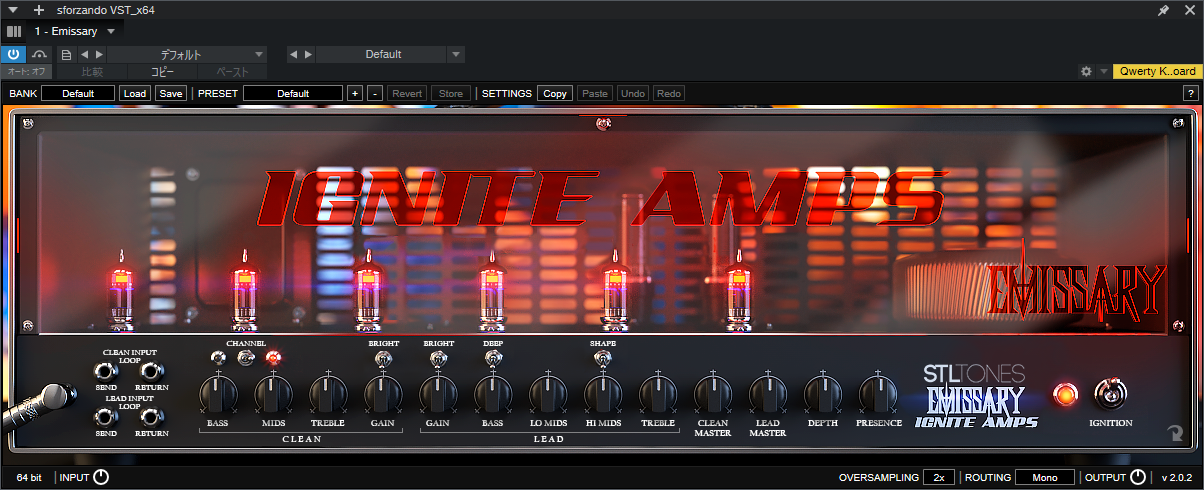The height and width of the screenshot is (490, 1204).
Task: Click the Lo Mids knob
Action: point(548,392)
